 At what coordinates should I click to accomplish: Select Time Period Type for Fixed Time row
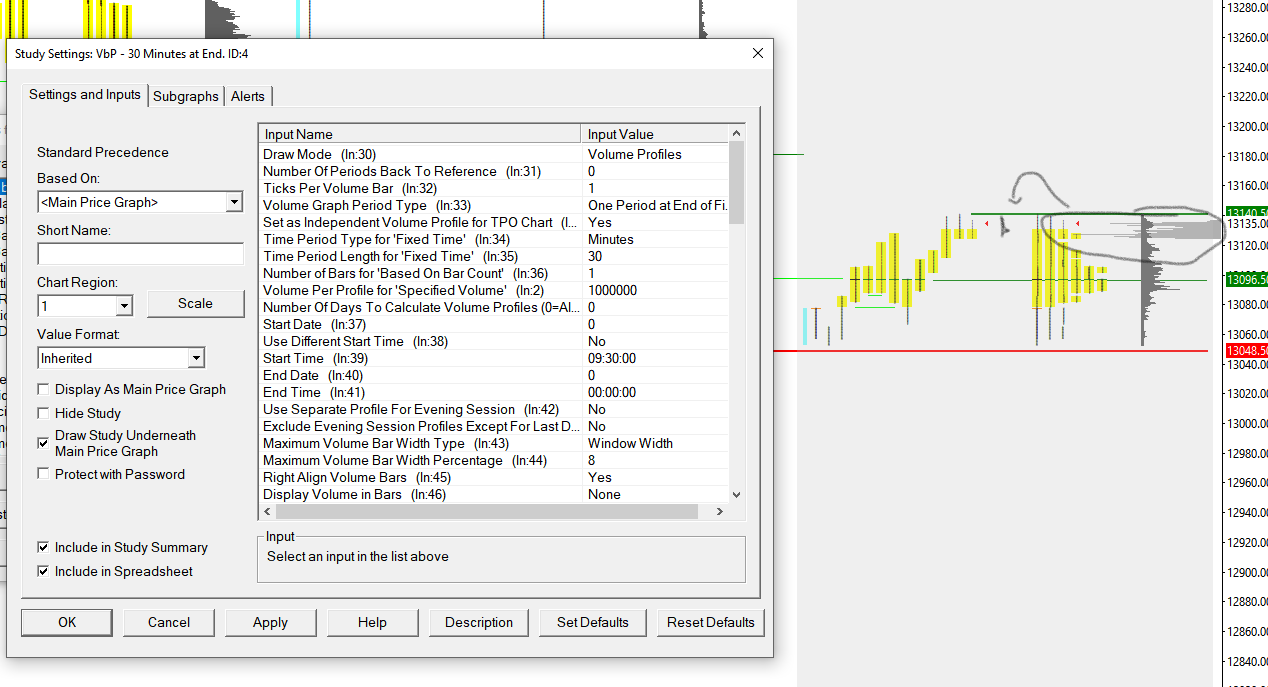(x=494, y=239)
